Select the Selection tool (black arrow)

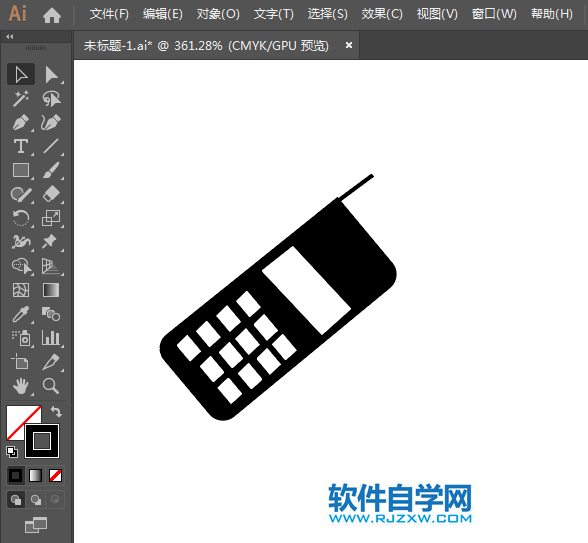tap(21, 74)
